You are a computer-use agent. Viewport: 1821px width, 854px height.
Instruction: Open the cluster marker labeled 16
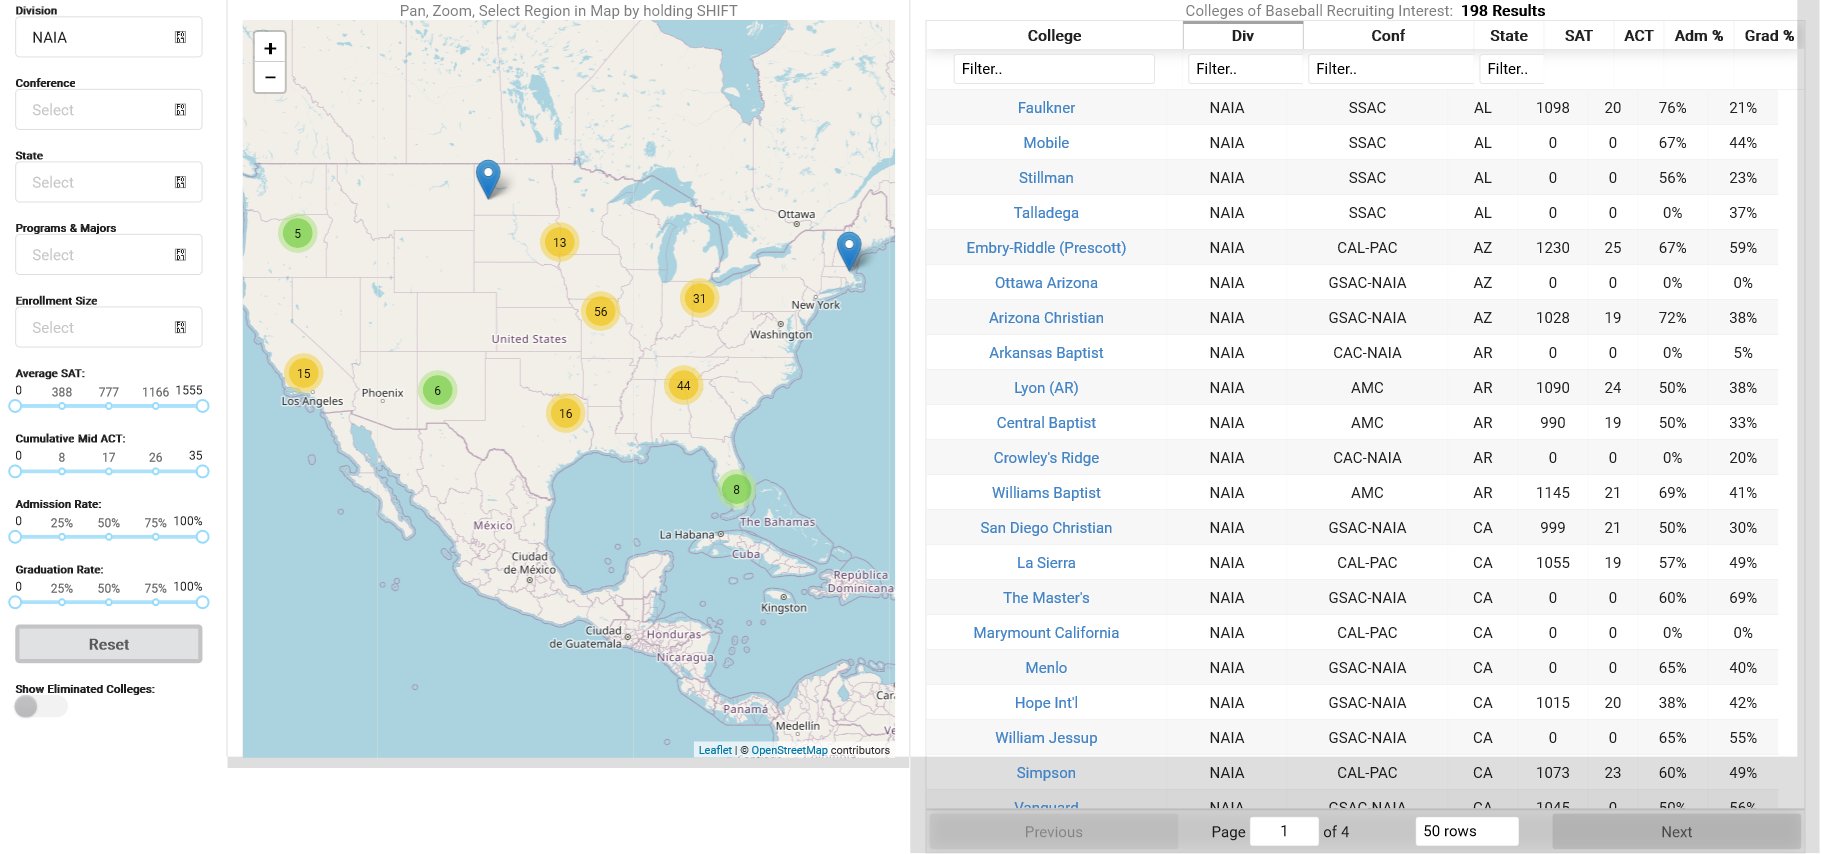(x=566, y=413)
